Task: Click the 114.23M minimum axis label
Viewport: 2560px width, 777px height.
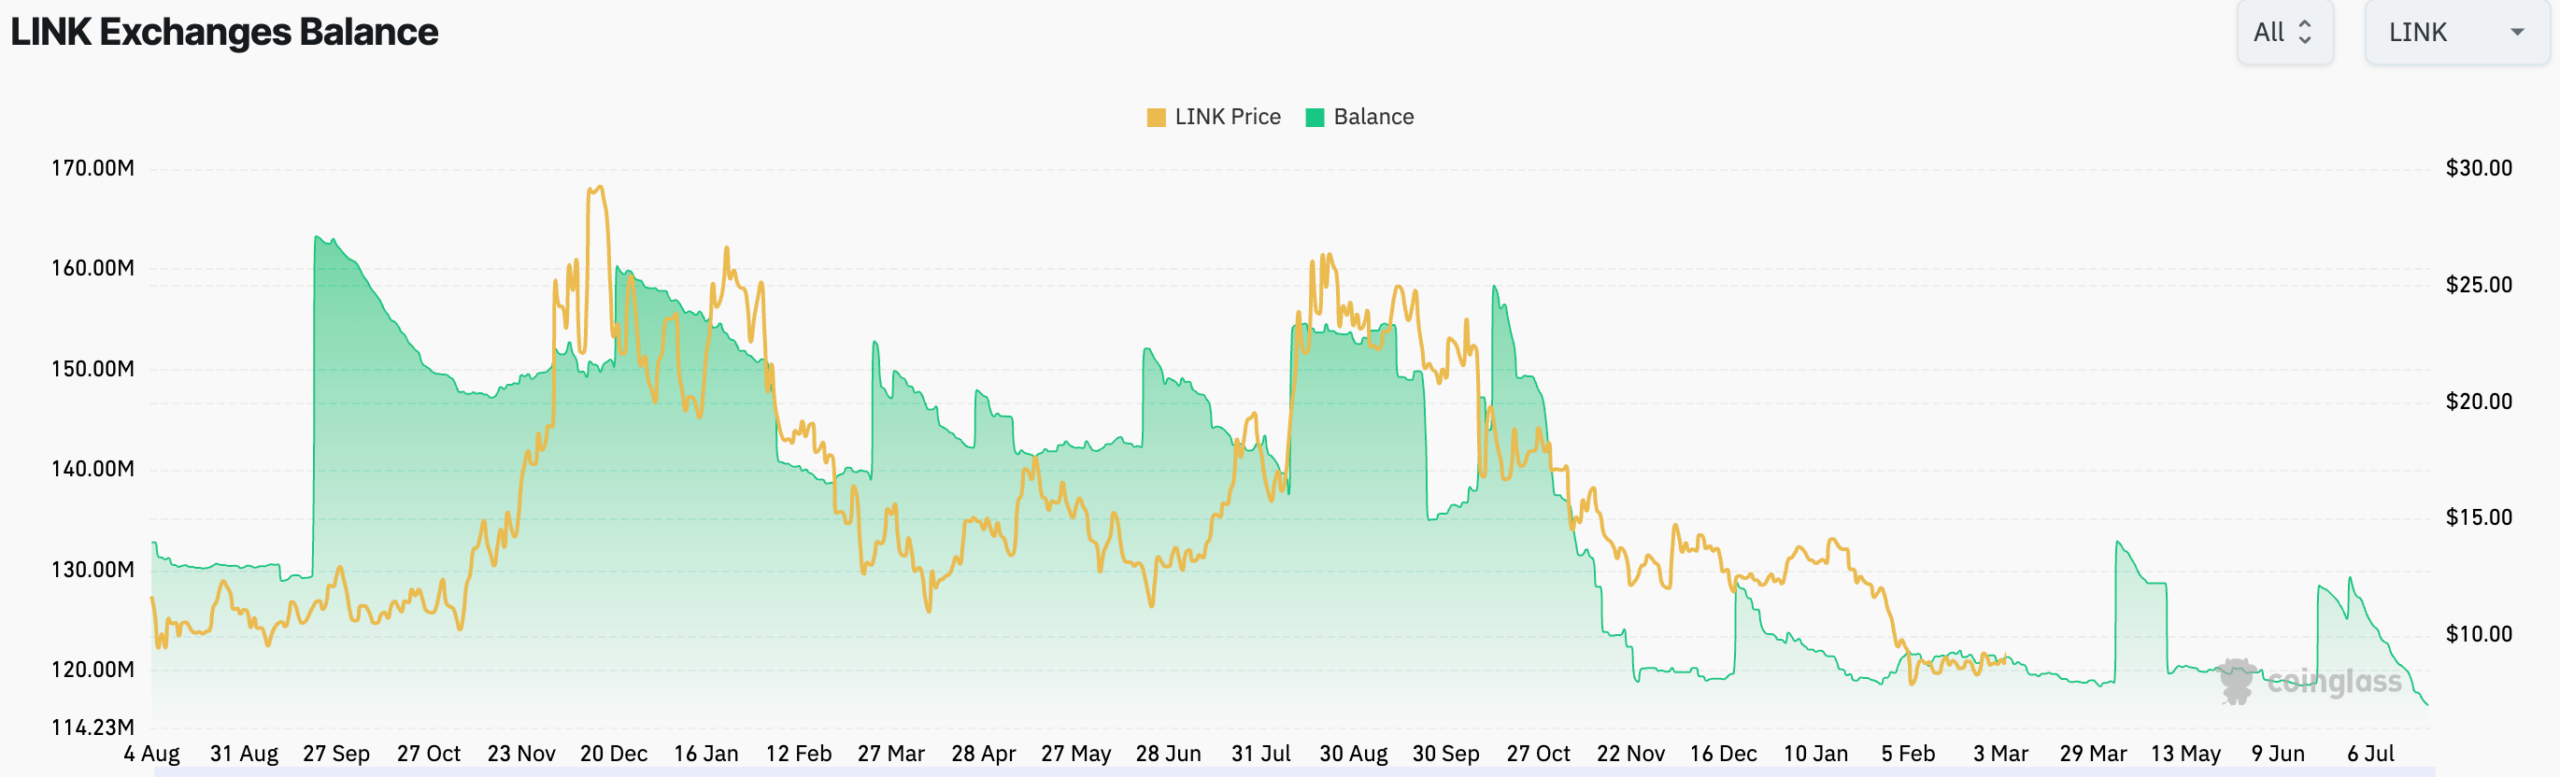Action: [x=93, y=727]
